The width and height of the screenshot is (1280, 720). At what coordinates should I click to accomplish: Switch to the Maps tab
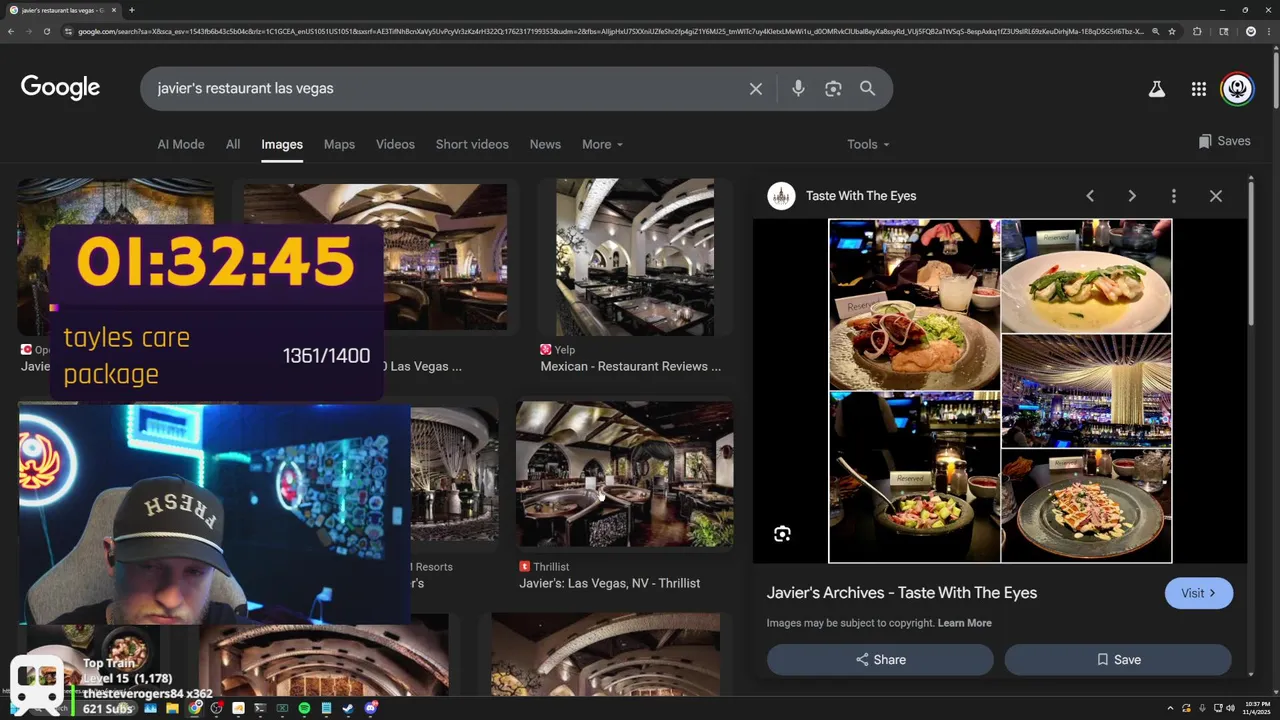coord(339,144)
